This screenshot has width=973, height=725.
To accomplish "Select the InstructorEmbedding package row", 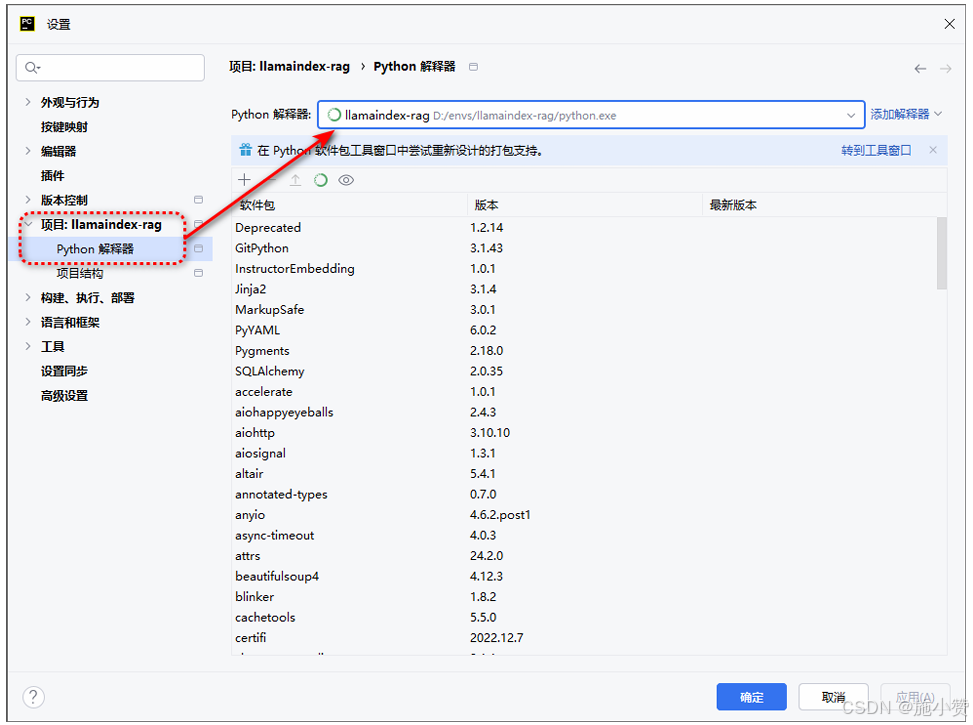I will [585, 268].
